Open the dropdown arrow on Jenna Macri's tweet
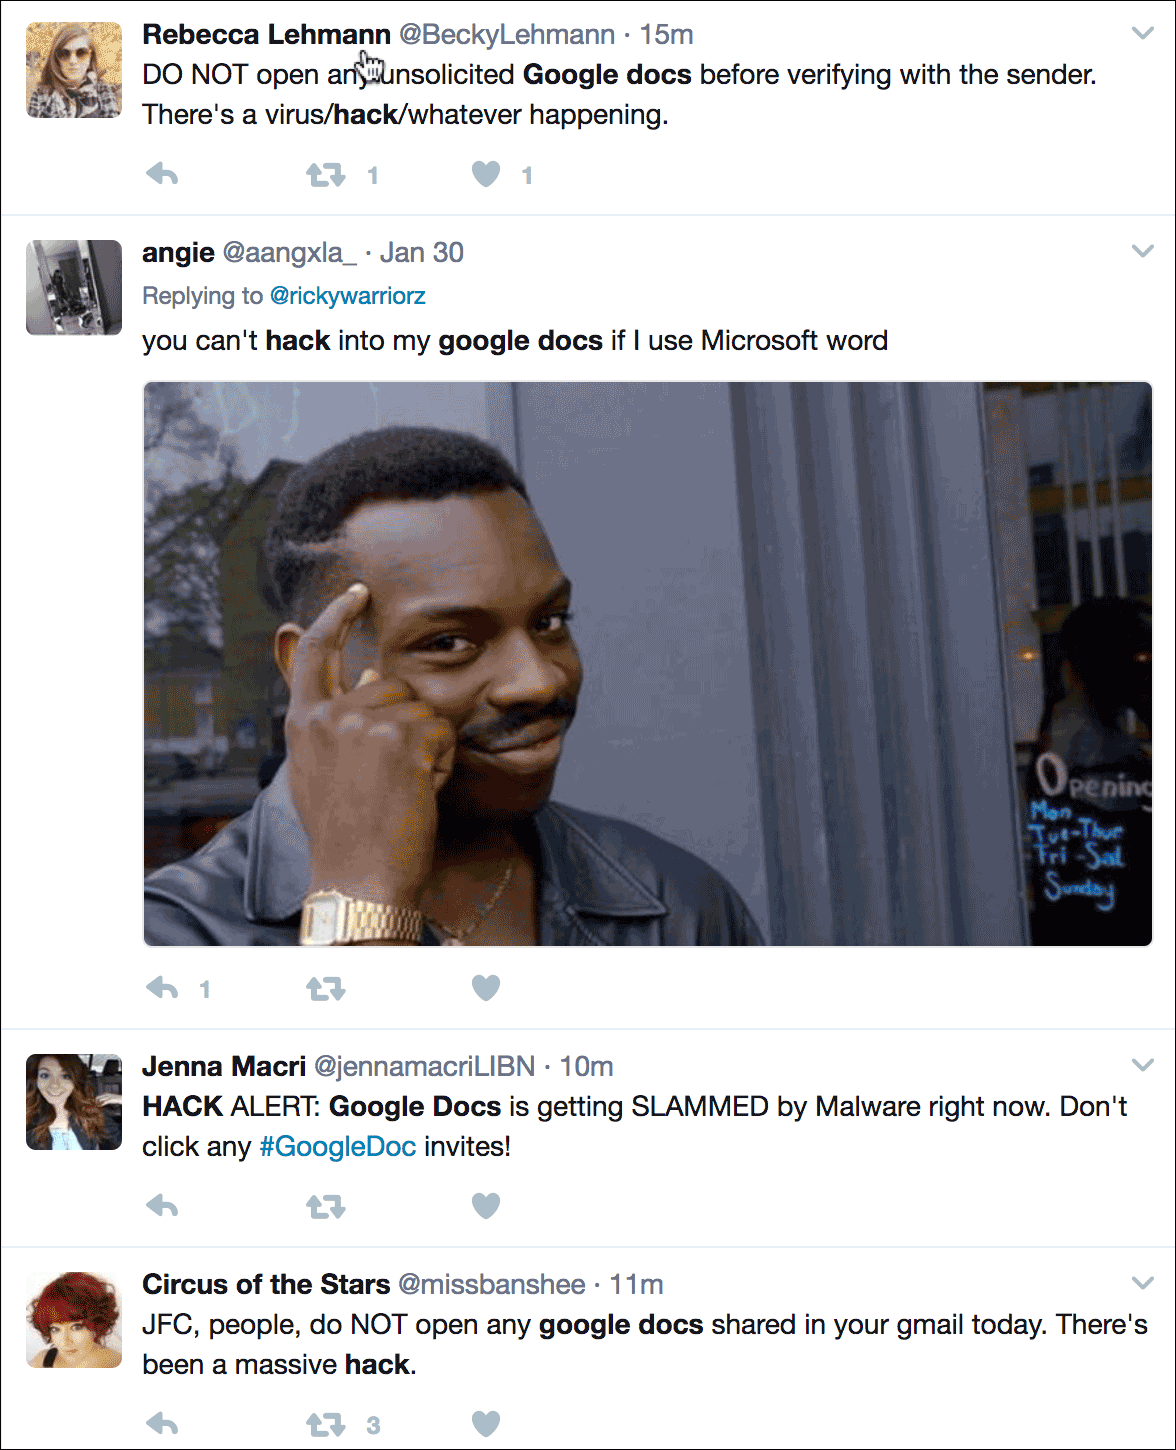1176x1450 pixels. point(1142,1065)
